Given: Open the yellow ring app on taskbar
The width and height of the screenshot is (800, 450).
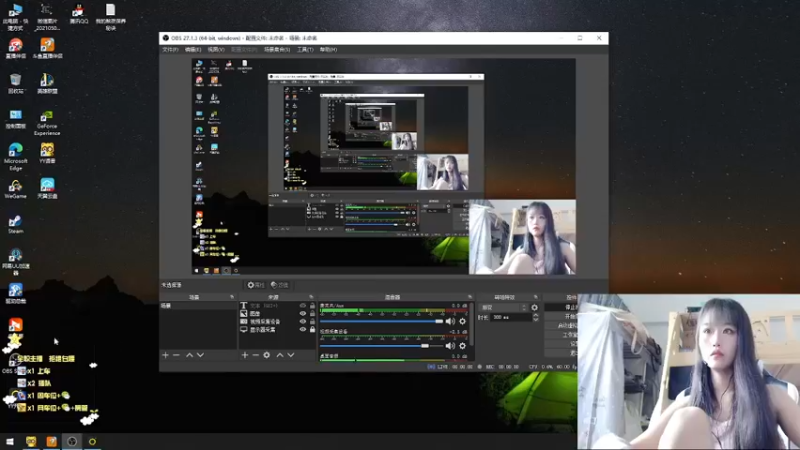Looking at the screenshot, I should click(x=92, y=441).
